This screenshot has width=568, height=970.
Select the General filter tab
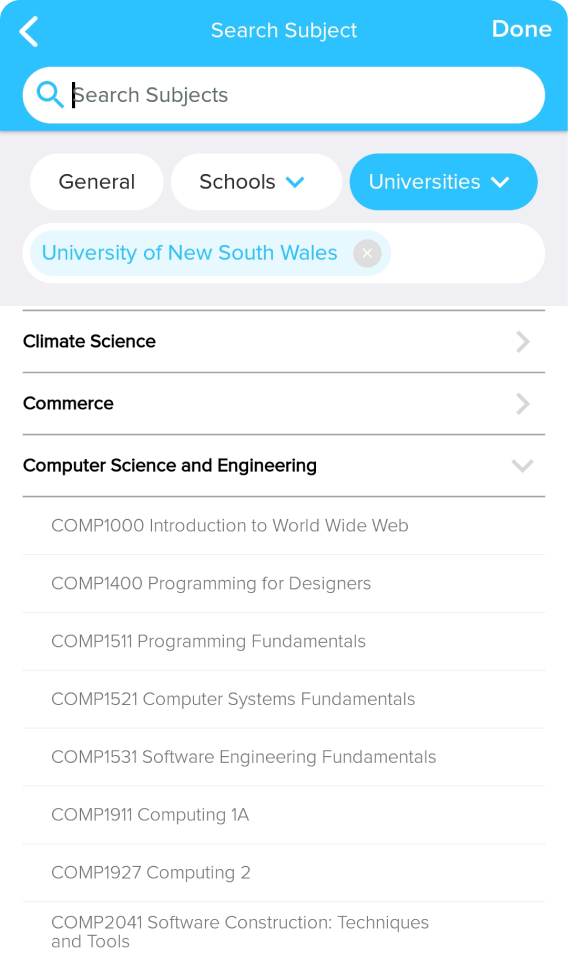click(x=97, y=182)
